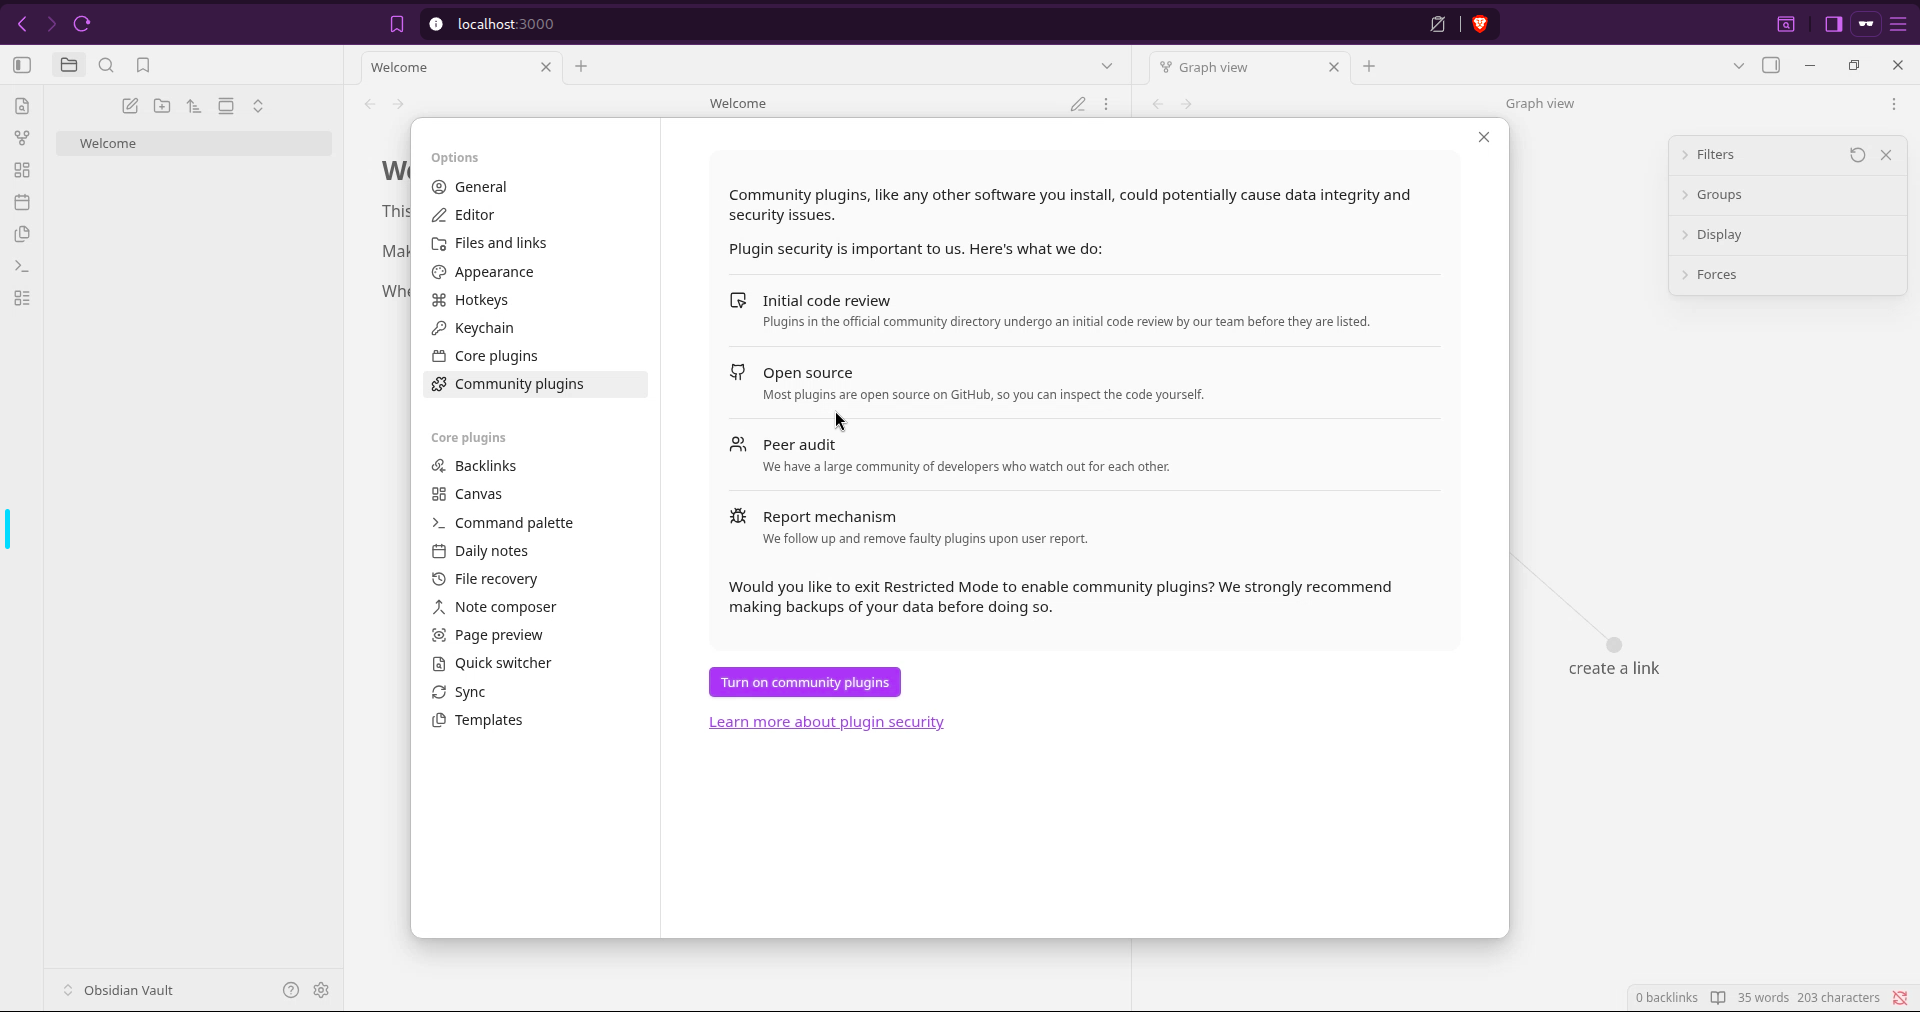Viewport: 1920px width, 1012px height.
Task: Add new tab next to Welcome tab
Action: 581,66
